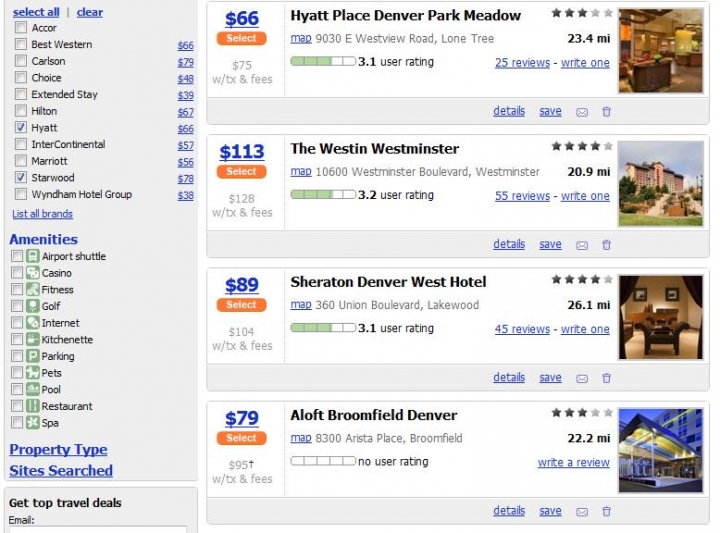The width and height of the screenshot is (720, 533).
Task: Open Sheraton Denver West Hotel room photo
Action: coord(660,317)
